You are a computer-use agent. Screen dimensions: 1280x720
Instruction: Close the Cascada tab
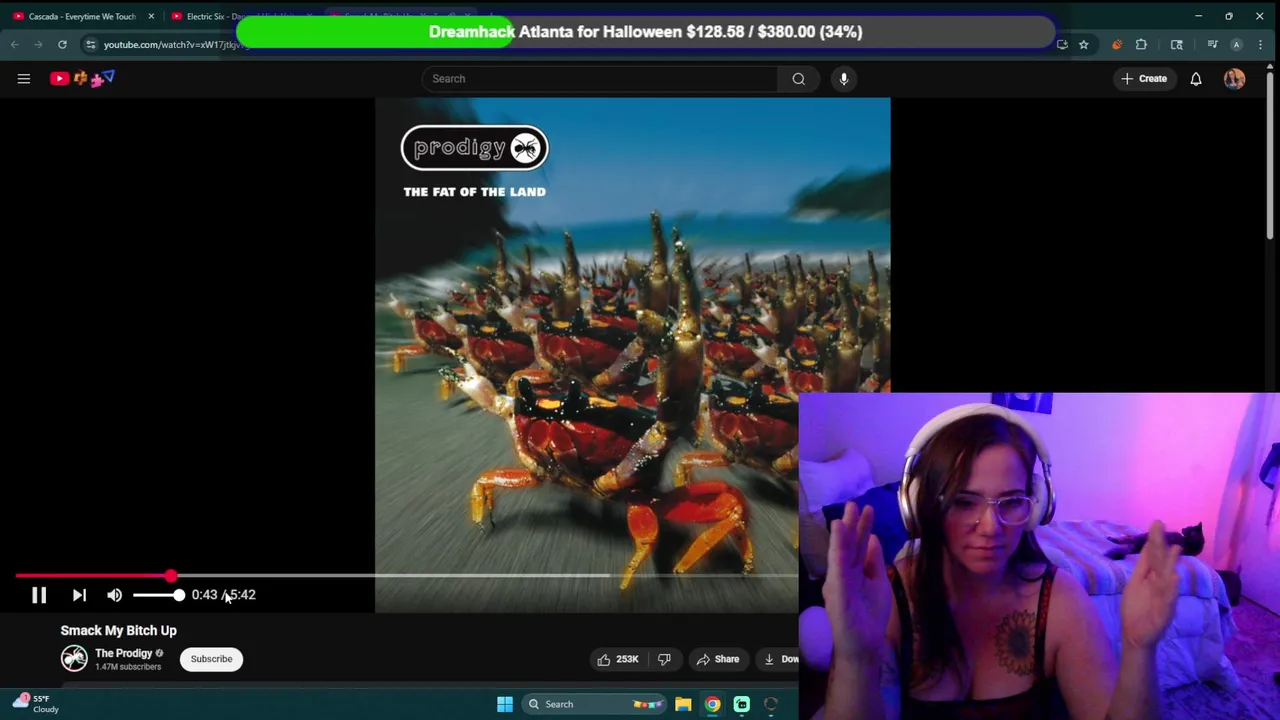151,16
